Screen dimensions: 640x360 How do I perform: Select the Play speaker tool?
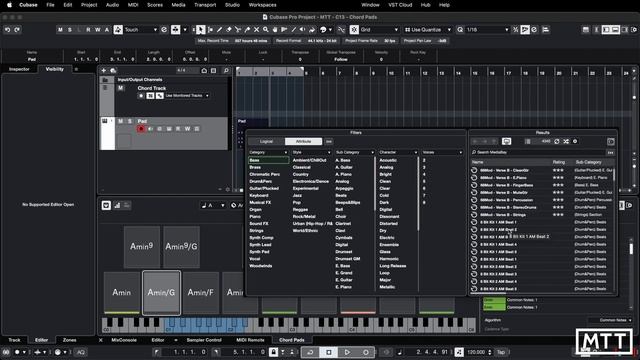click(302, 30)
